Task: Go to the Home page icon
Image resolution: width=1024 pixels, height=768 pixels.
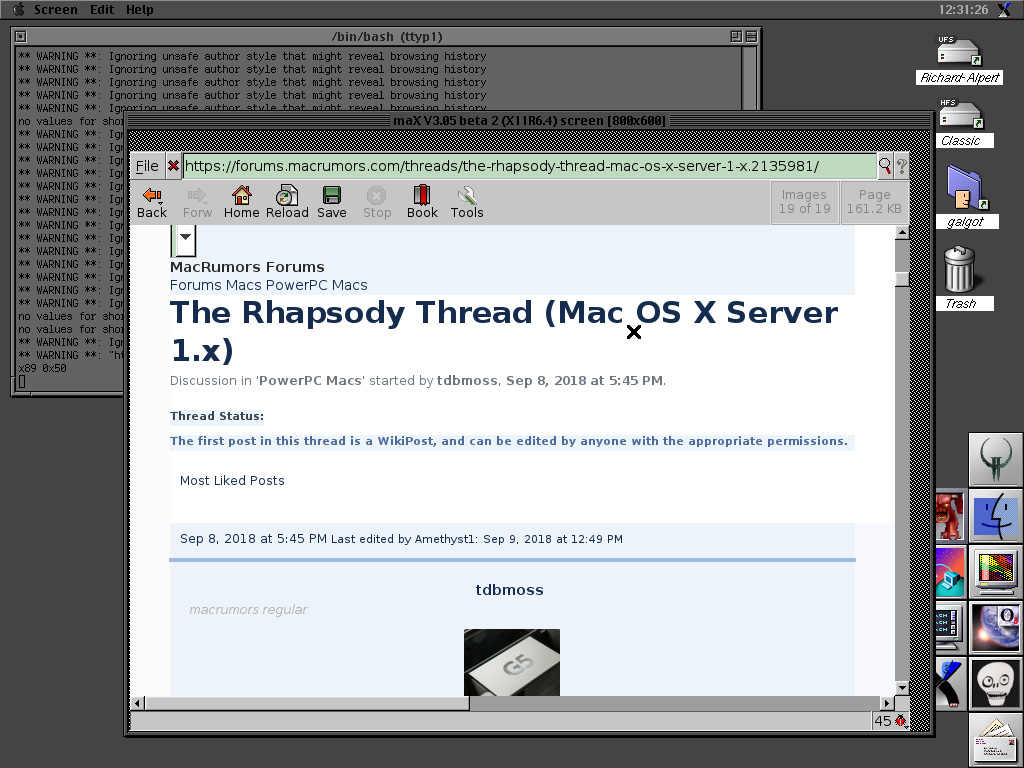Action: pos(242,202)
